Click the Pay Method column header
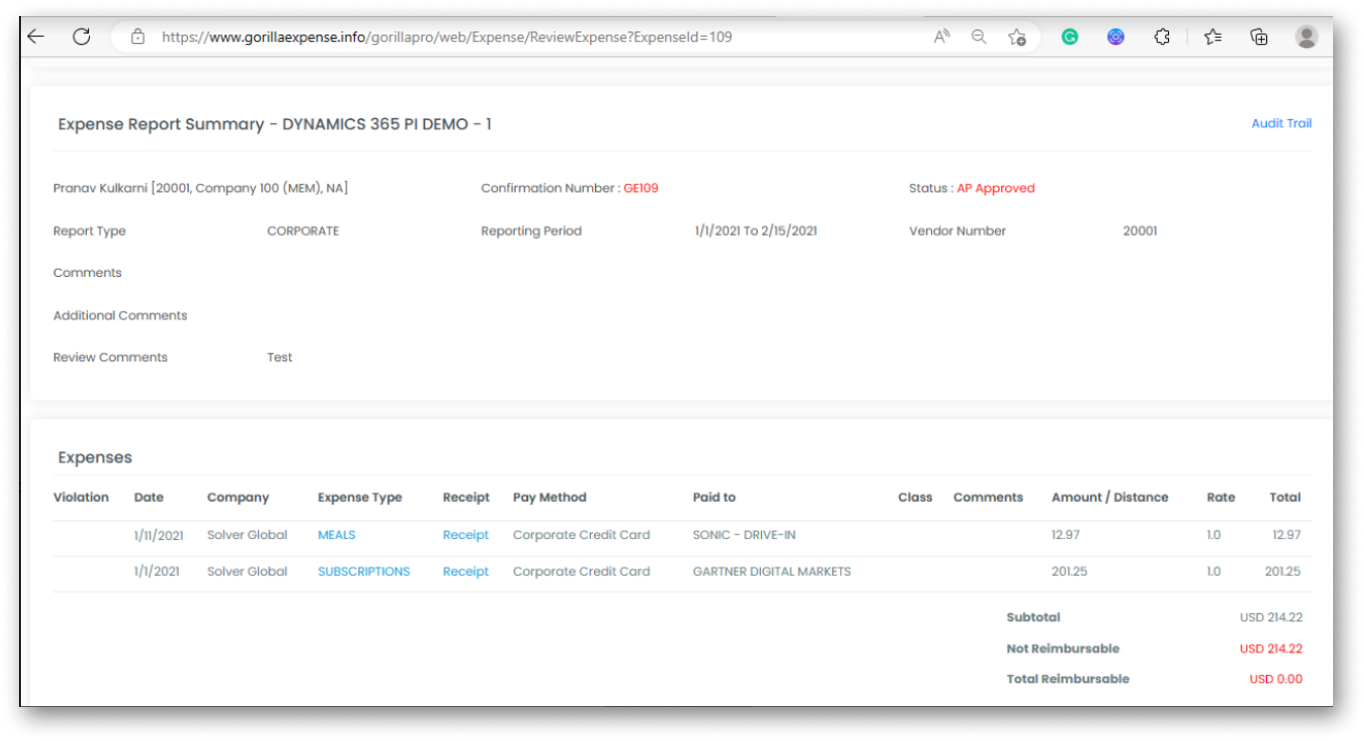This screenshot has height=741, width=1364. [x=549, y=497]
